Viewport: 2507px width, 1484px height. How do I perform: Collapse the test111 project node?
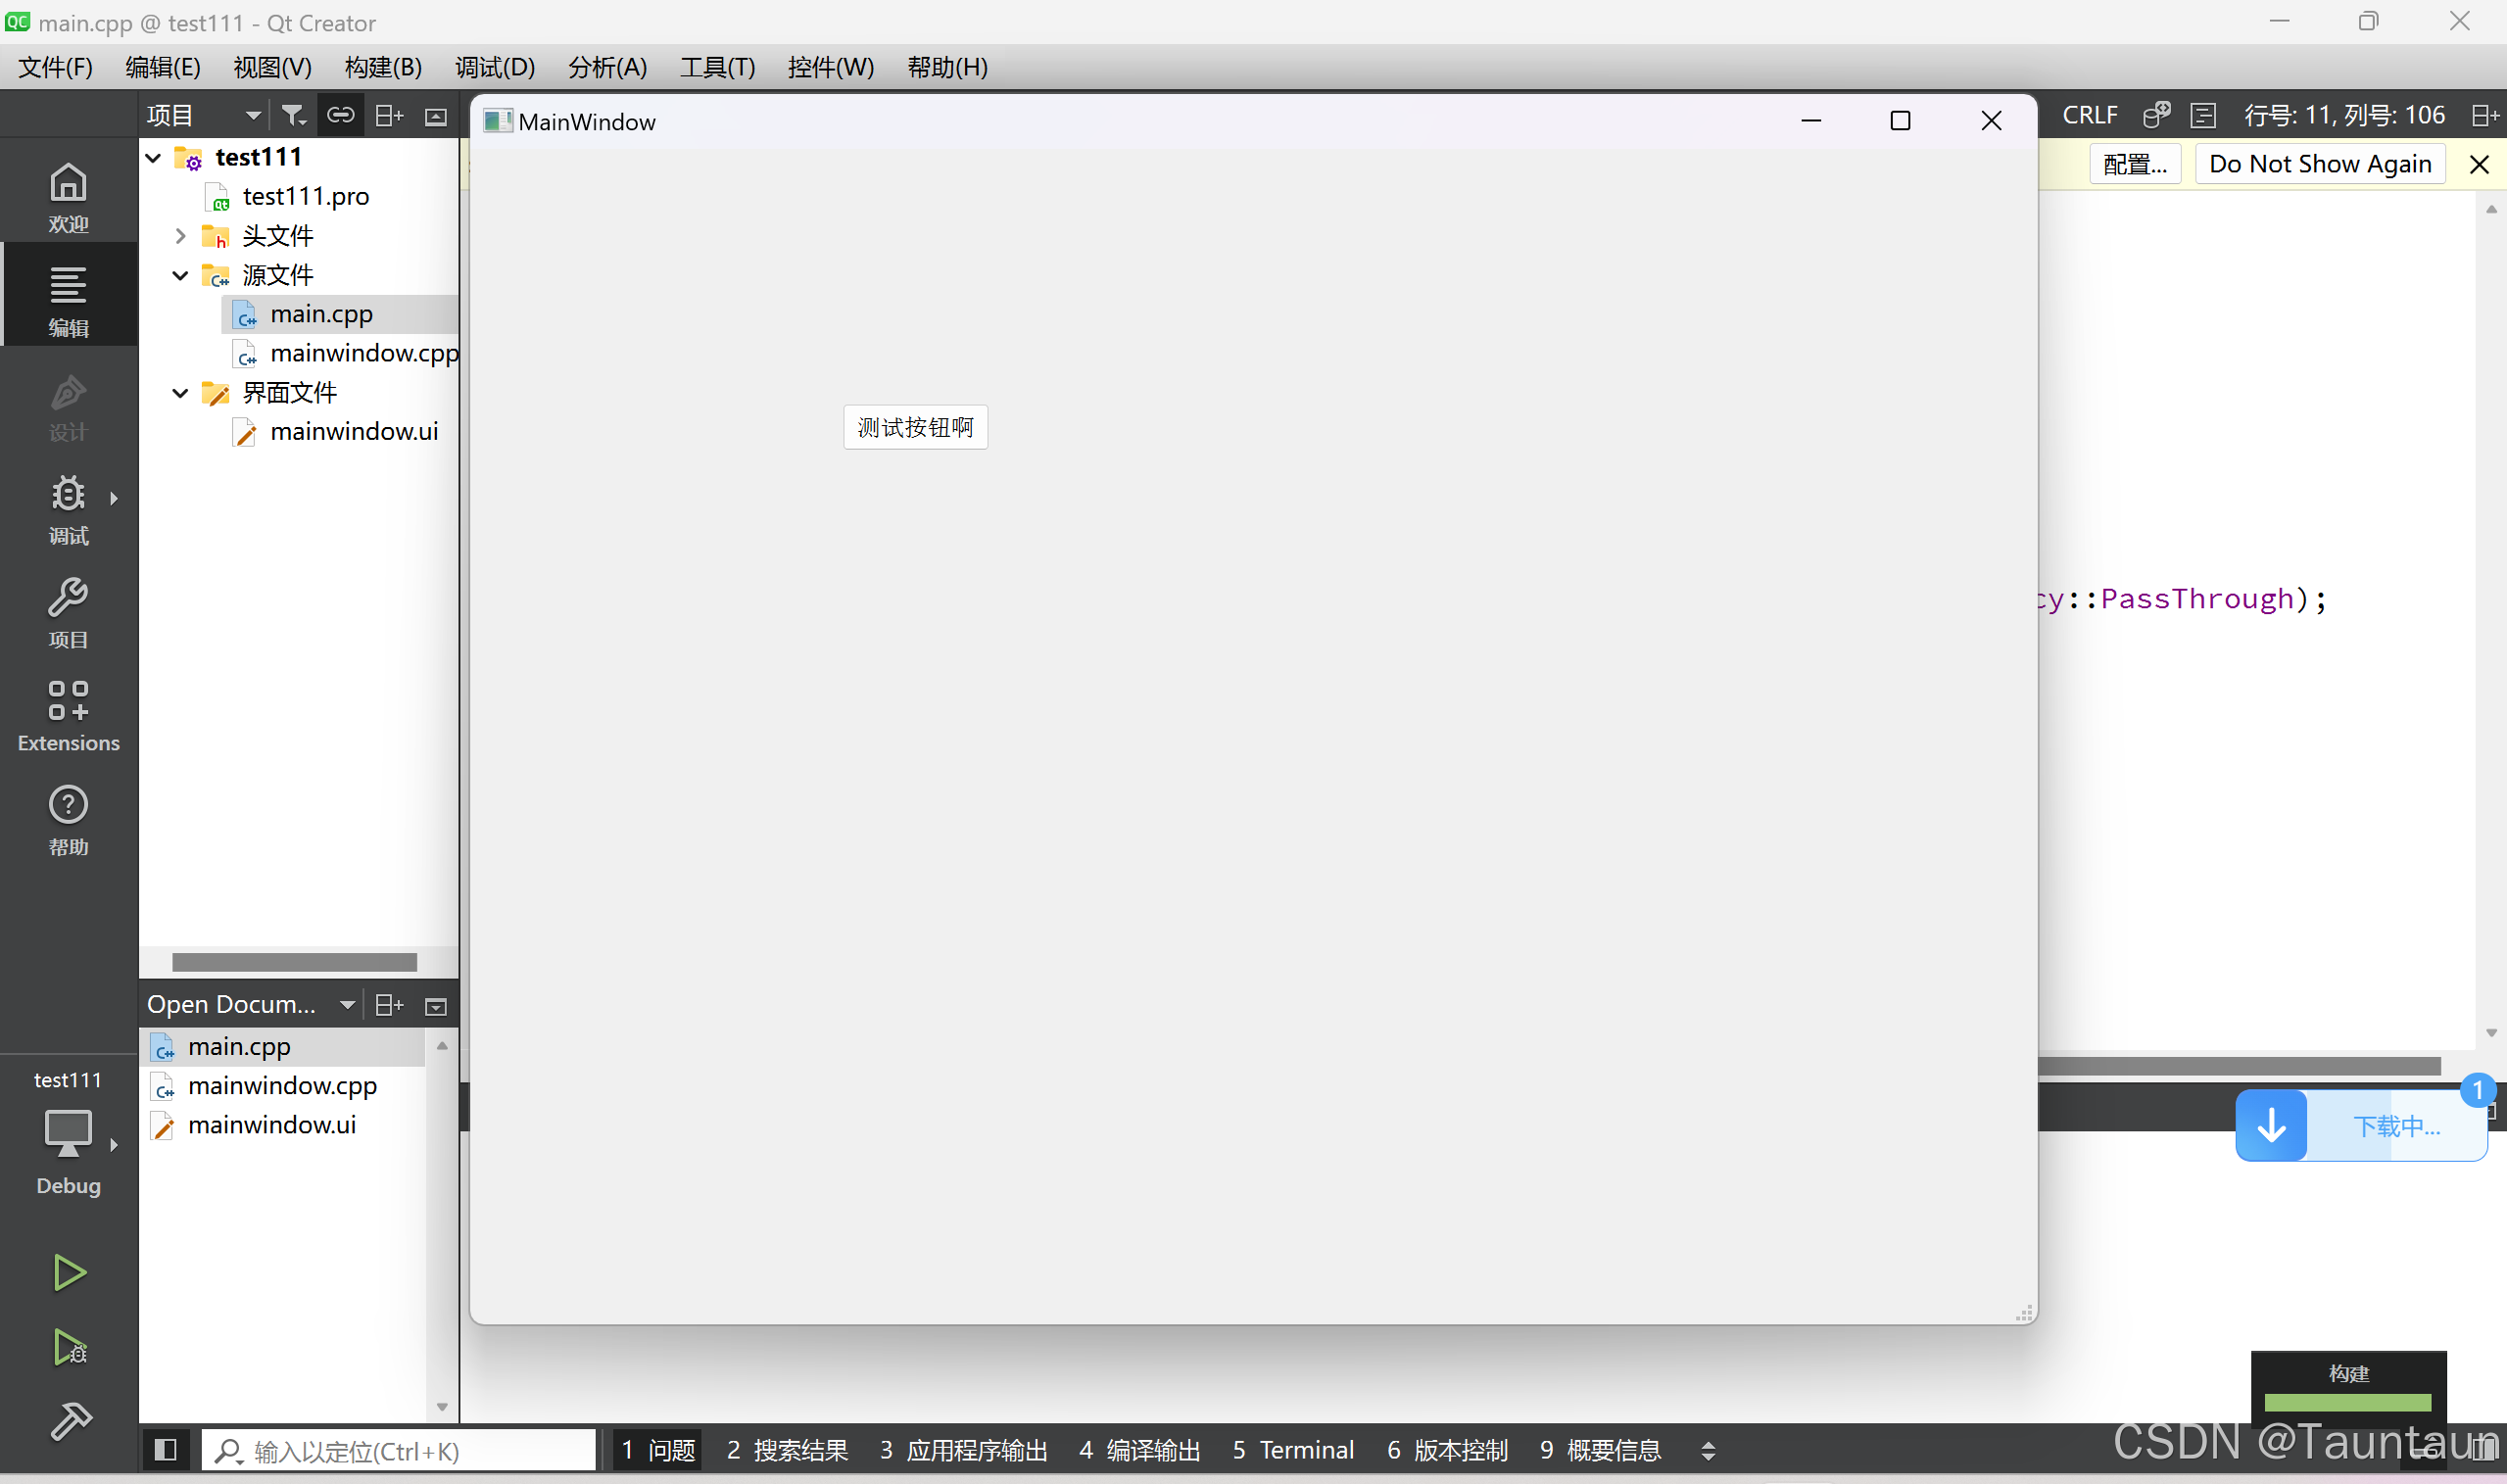[x=154, y=158]
